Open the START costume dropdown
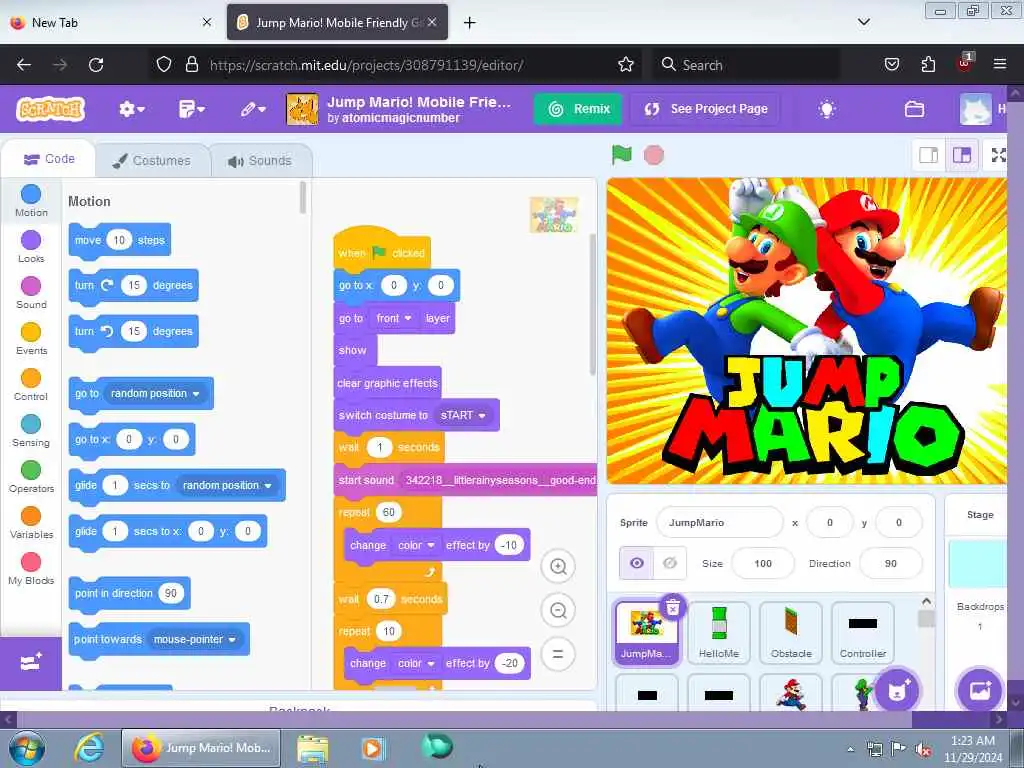 click(462, 415)
